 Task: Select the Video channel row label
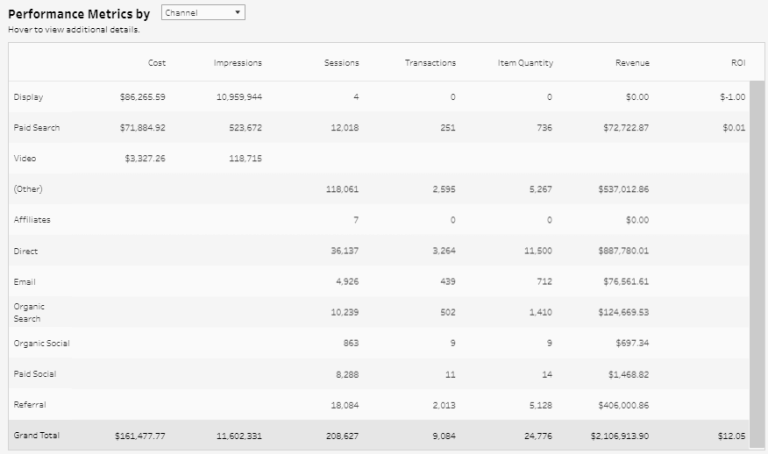coord(25,158)
